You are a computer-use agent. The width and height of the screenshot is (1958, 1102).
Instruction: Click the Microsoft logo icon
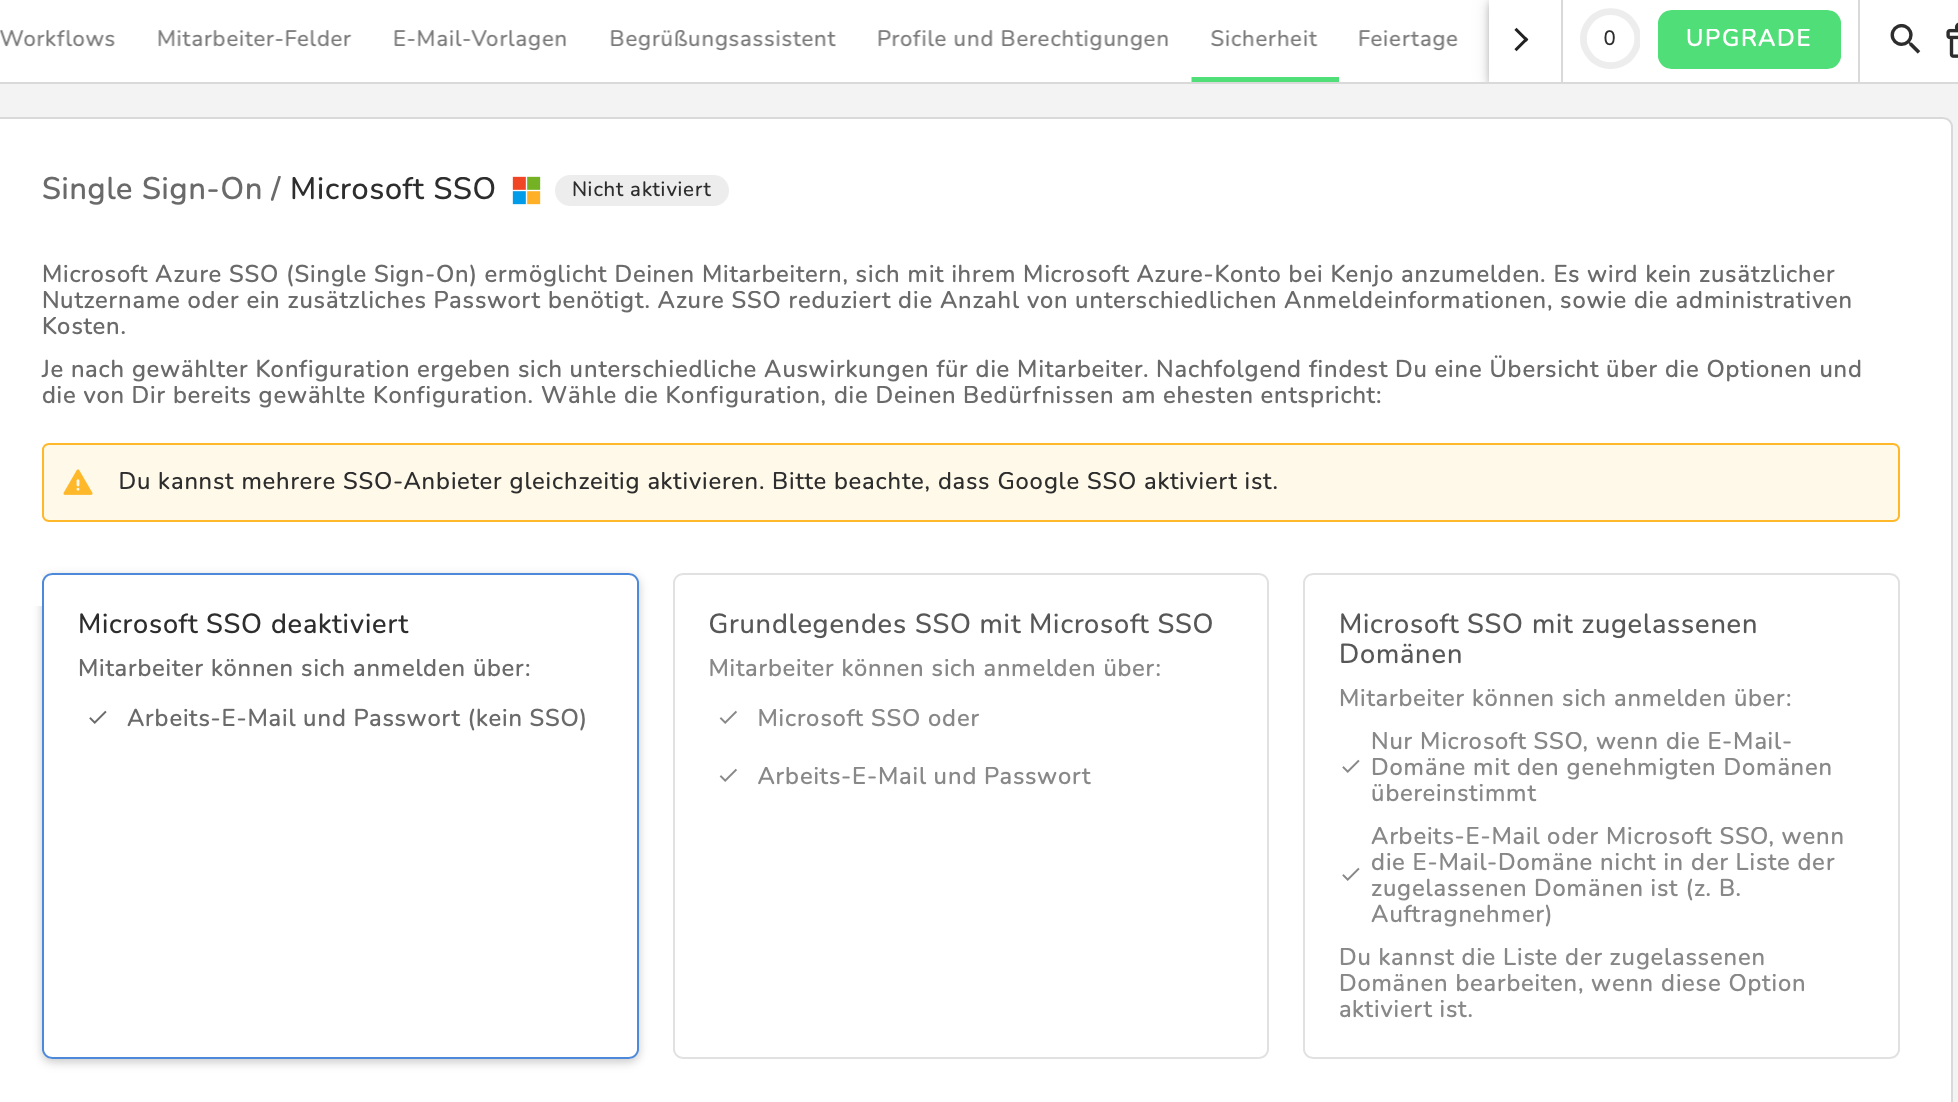click(526, 190)
